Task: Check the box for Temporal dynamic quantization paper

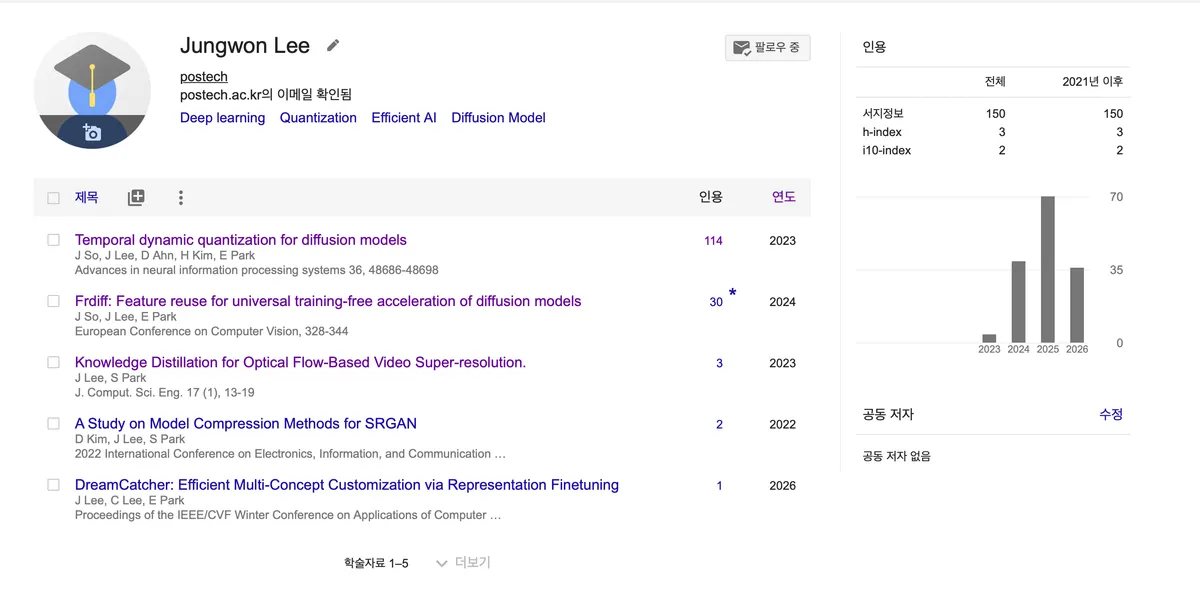Action: (x=54, y=240)
